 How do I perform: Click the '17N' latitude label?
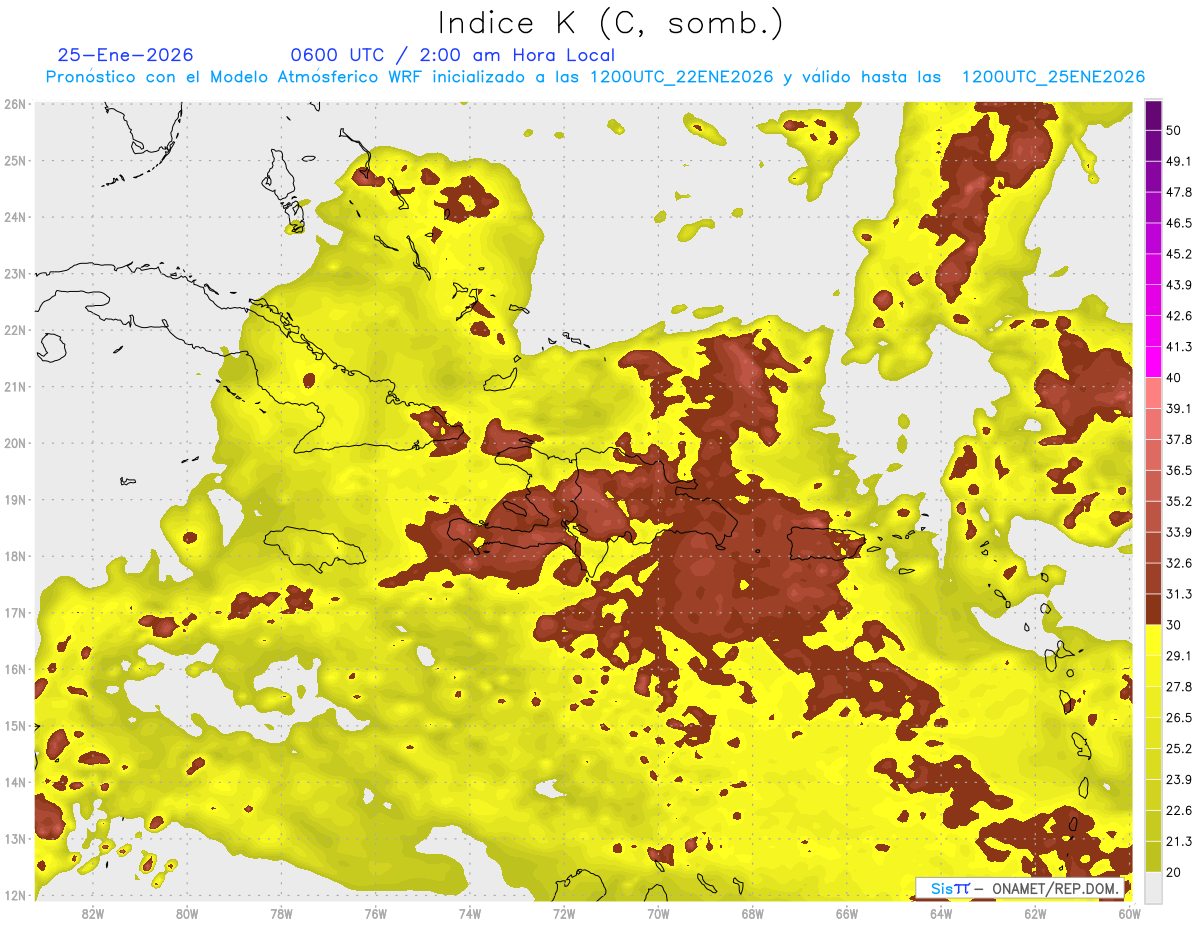pyautogui.click(x=15, y=612)
